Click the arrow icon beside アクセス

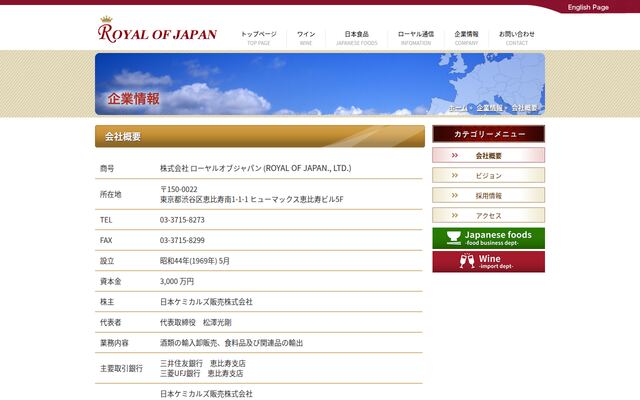455,216
